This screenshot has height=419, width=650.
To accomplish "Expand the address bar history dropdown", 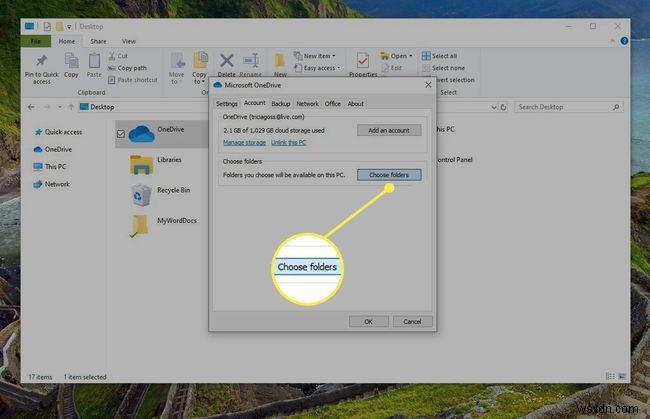I will [494, 107].
